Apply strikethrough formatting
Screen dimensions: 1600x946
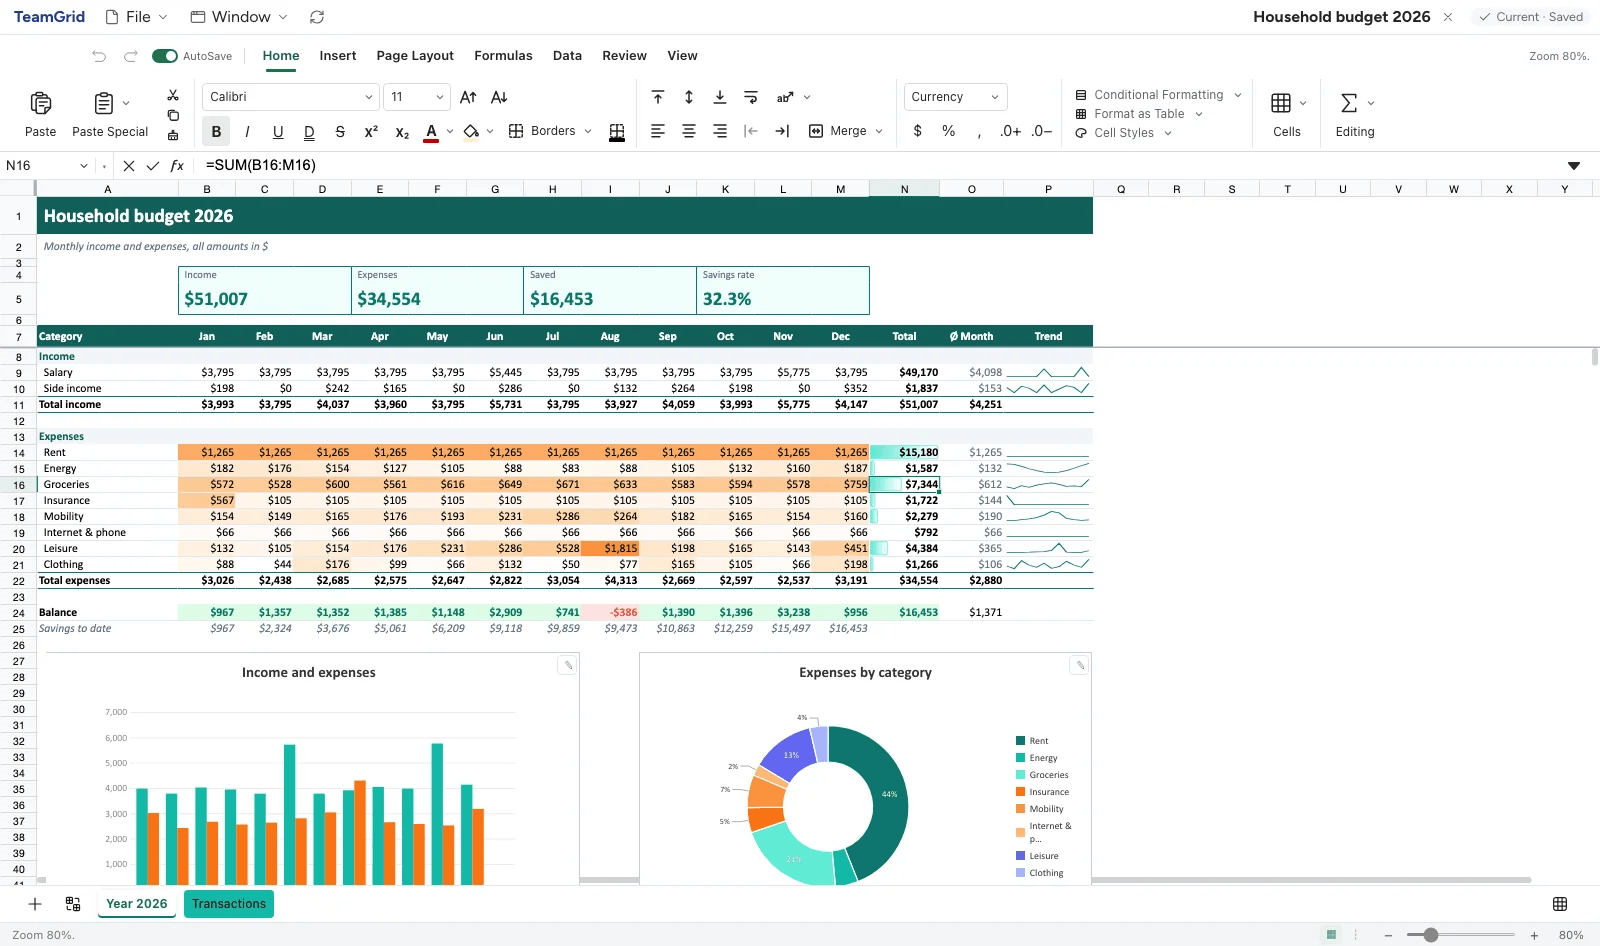coord(340,132)
